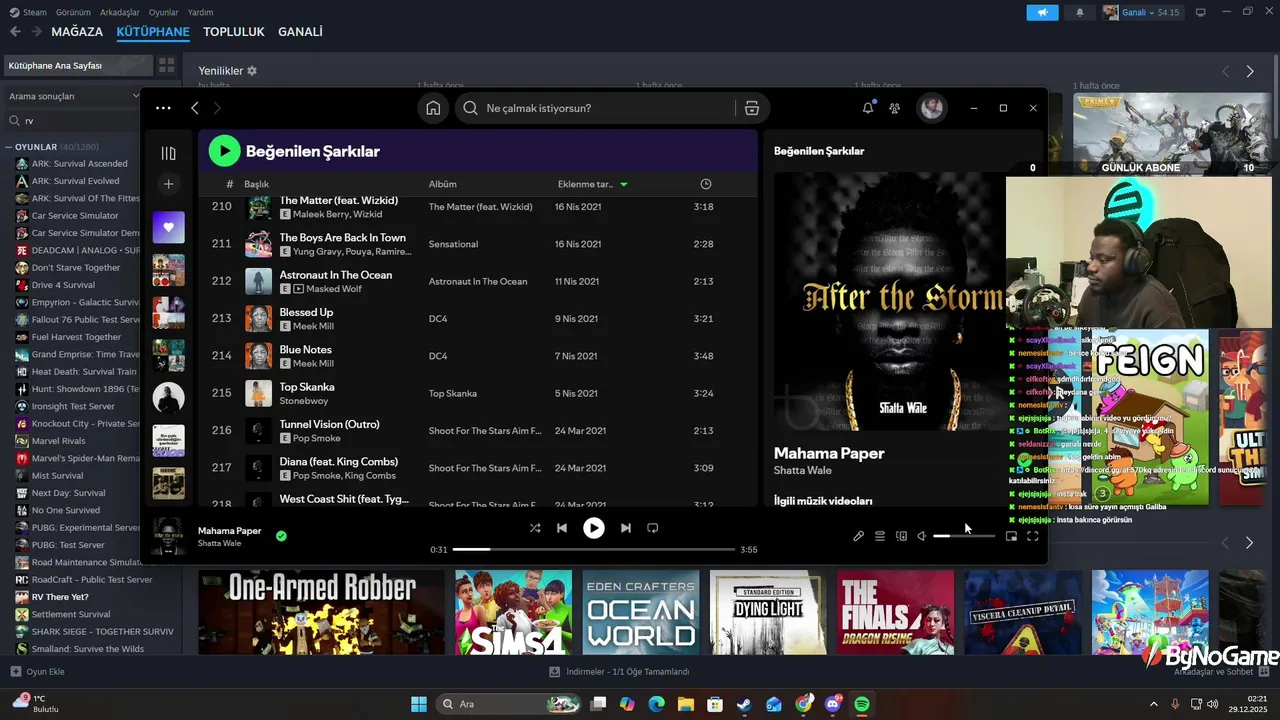This screenshot has height=720, width=1280.
Task: Sort songs by Albüm column
Action: coord(443,184)
